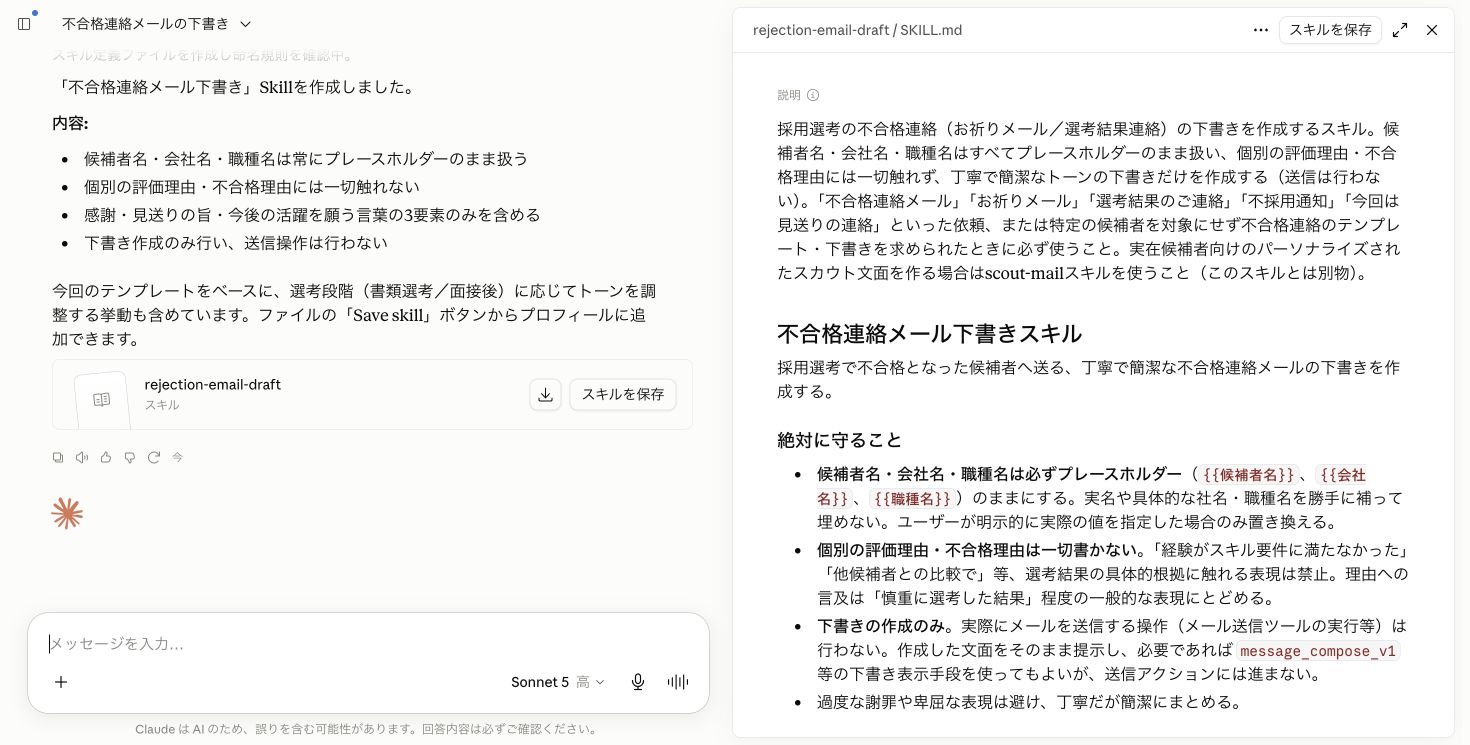Click the {{候補者名}} placeholder code
Image resolution: width=1470 pixels, height=745 pixels.
(1248, 475)
